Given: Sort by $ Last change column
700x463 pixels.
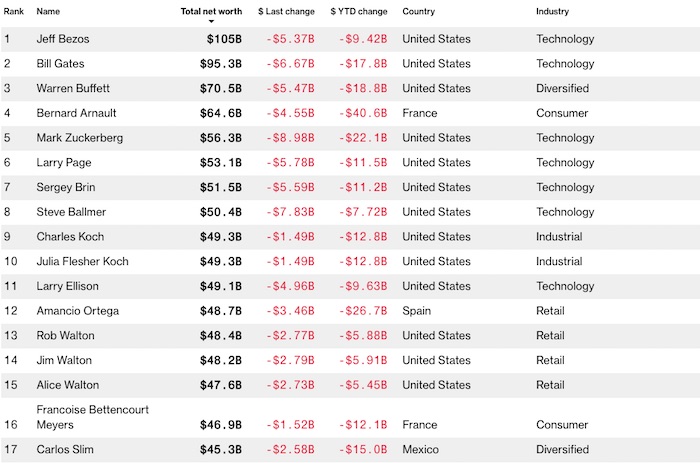Looking at the screenshot, I should (287, 12).
